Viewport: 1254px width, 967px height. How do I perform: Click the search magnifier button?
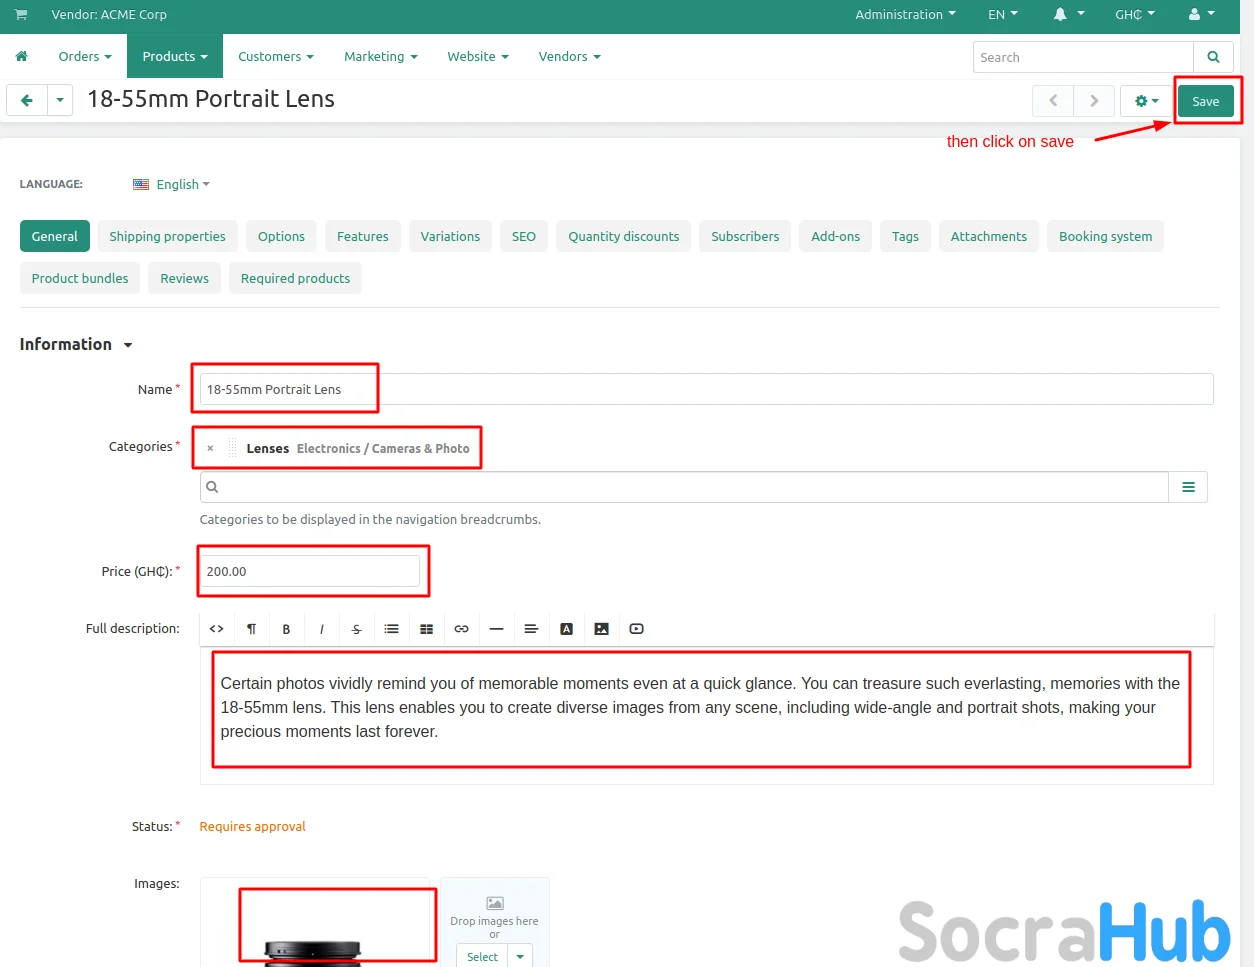pyautogui.click(x=1213, y=57)
